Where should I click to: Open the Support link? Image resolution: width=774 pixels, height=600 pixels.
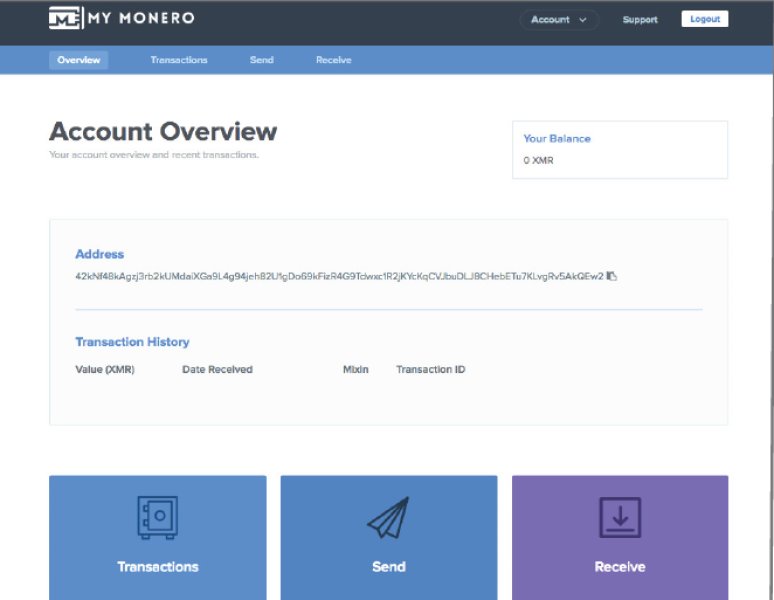[x=640, y=19]
